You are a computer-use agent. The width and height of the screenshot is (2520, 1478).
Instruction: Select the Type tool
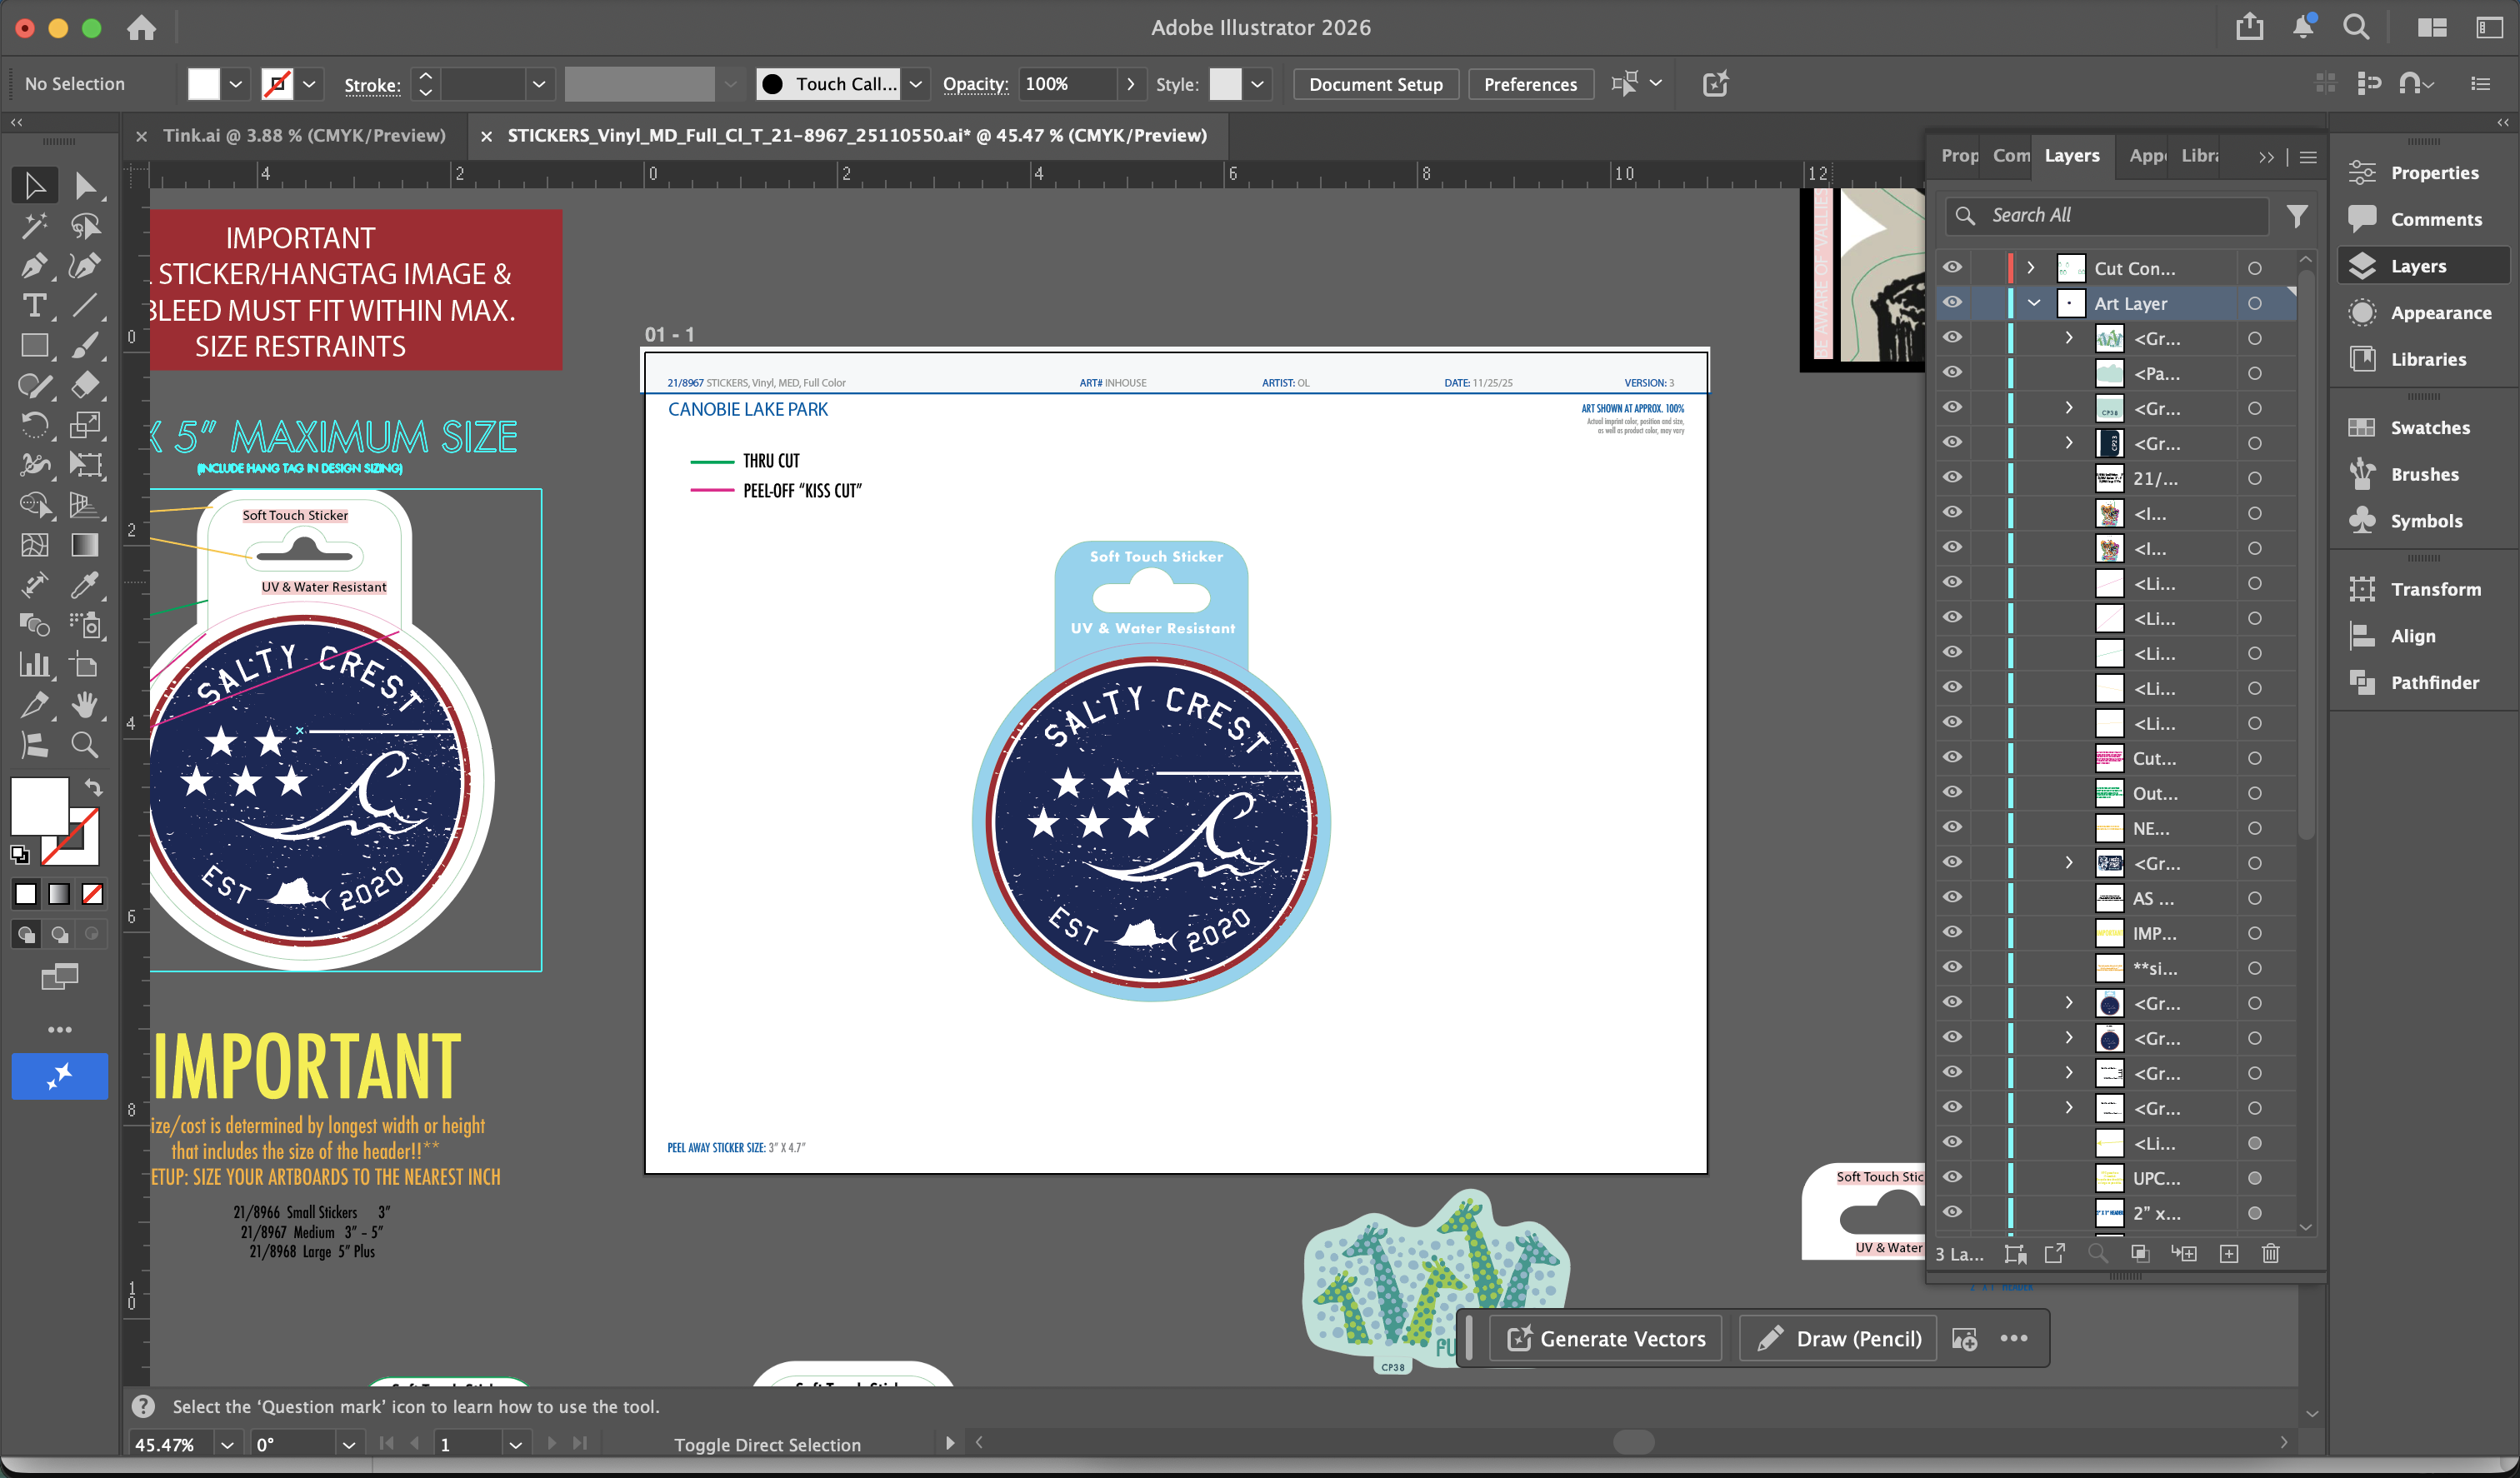(x=35, y=306)
